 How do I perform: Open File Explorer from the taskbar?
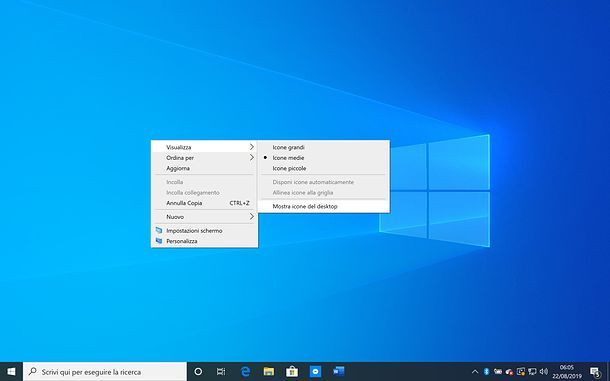pos(268,372)
